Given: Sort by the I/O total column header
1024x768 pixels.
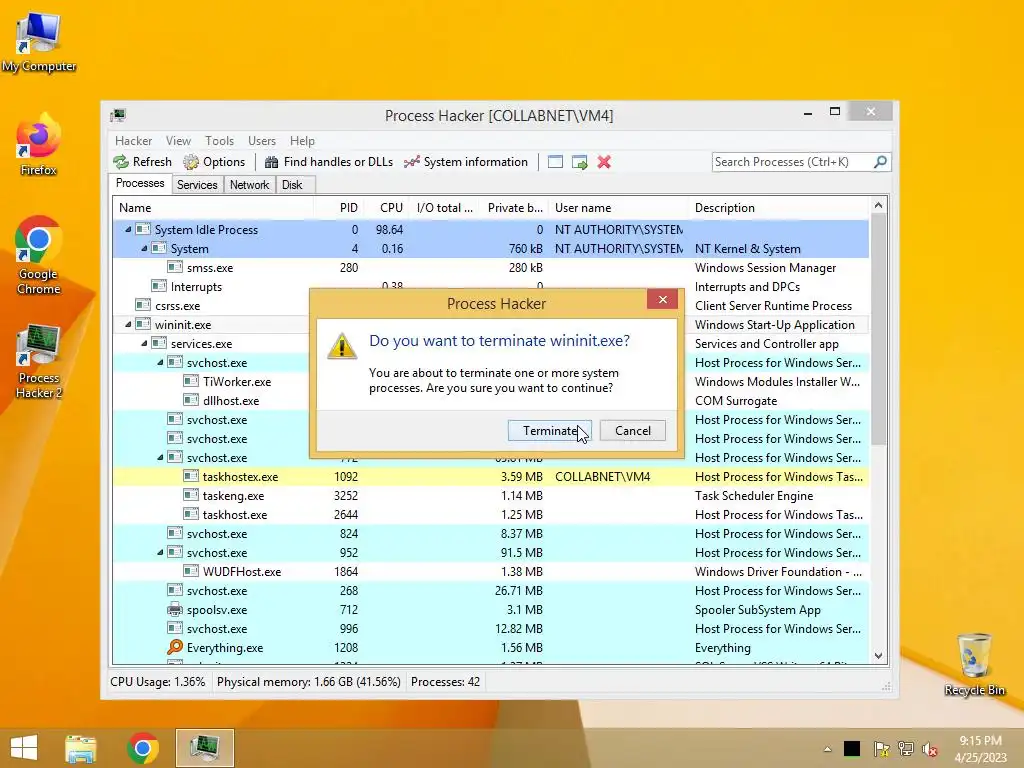Looking at the screenshot, I should (444, 208).
